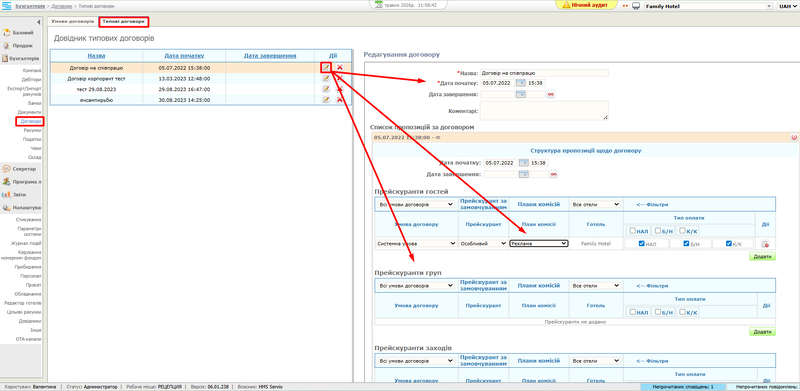Open calendar for proposition 'Дата початку'
This screenshot has width=800, height=391.
[523, 163]
